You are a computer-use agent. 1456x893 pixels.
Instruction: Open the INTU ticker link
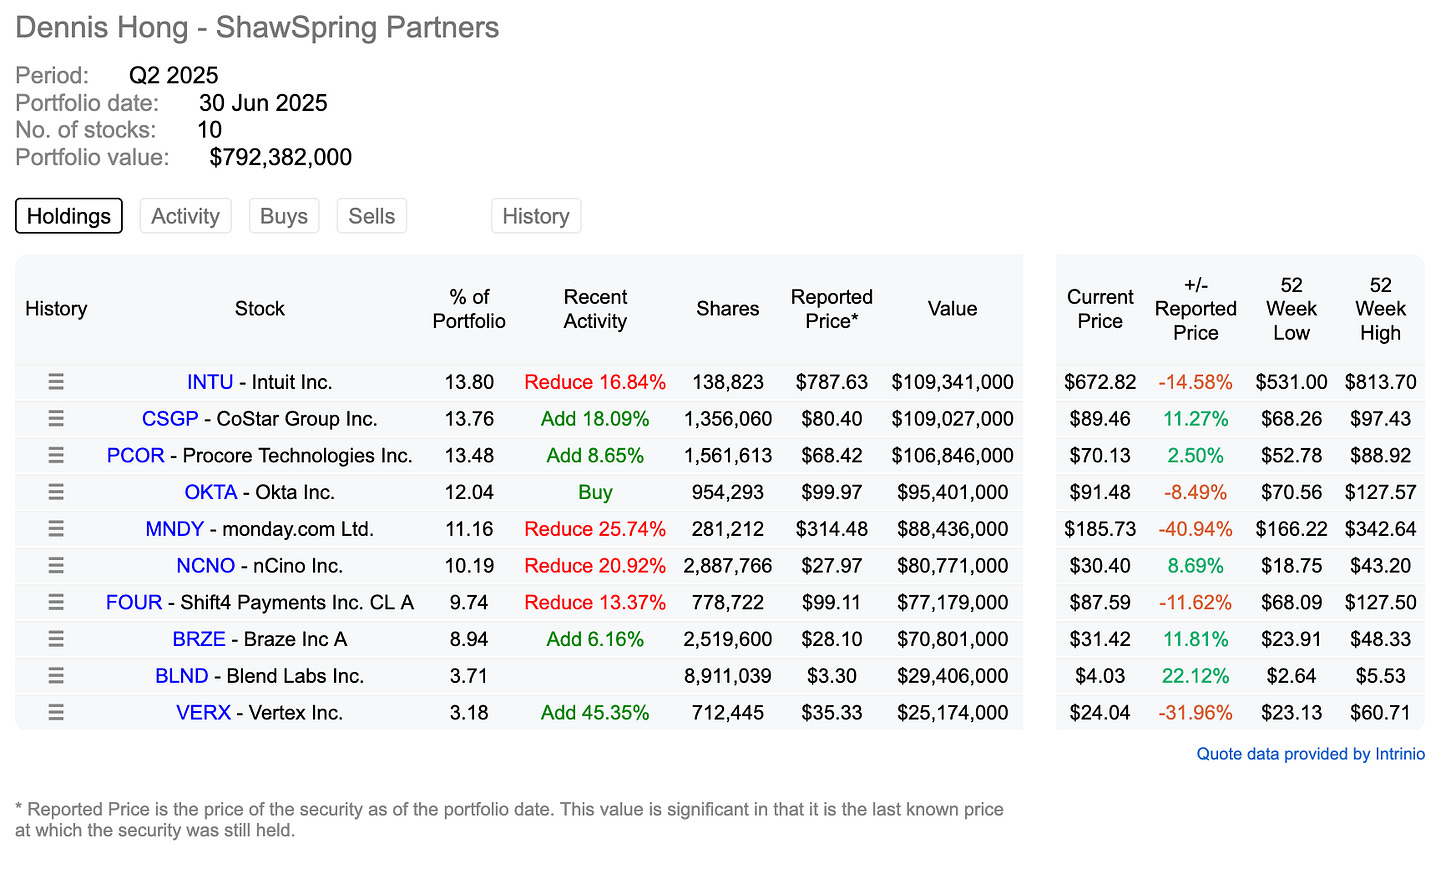(210, 382)
